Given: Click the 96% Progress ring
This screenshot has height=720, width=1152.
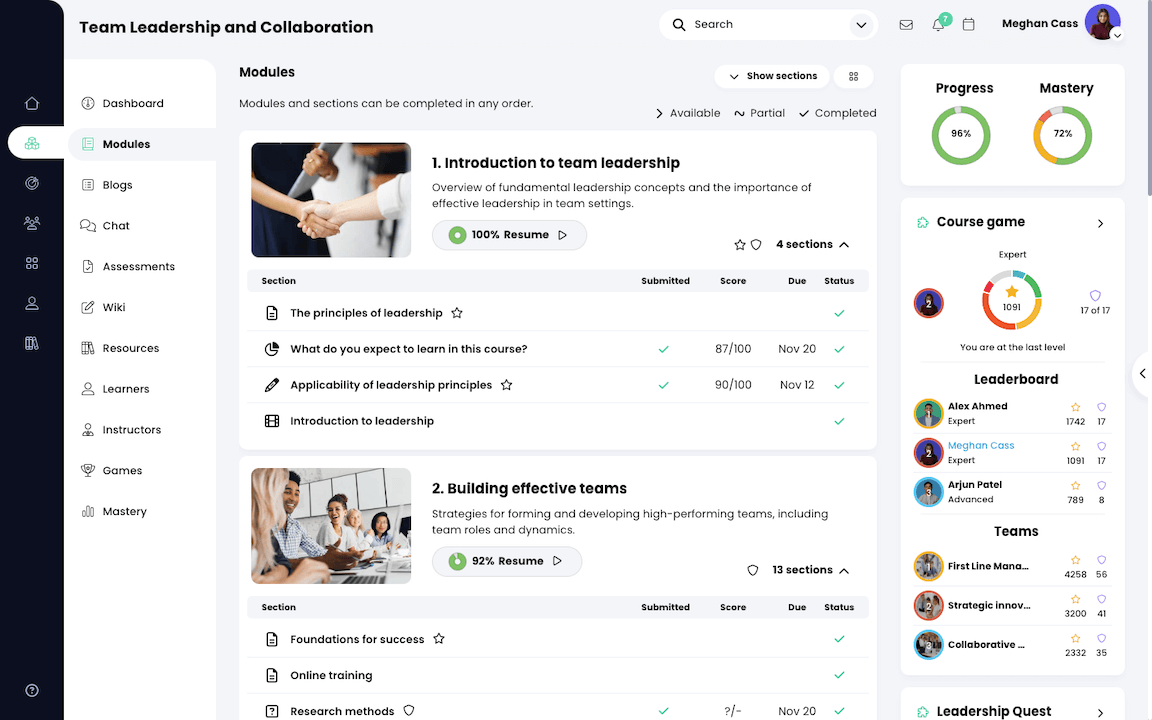Looking at the screenshot, I should 961,135.
